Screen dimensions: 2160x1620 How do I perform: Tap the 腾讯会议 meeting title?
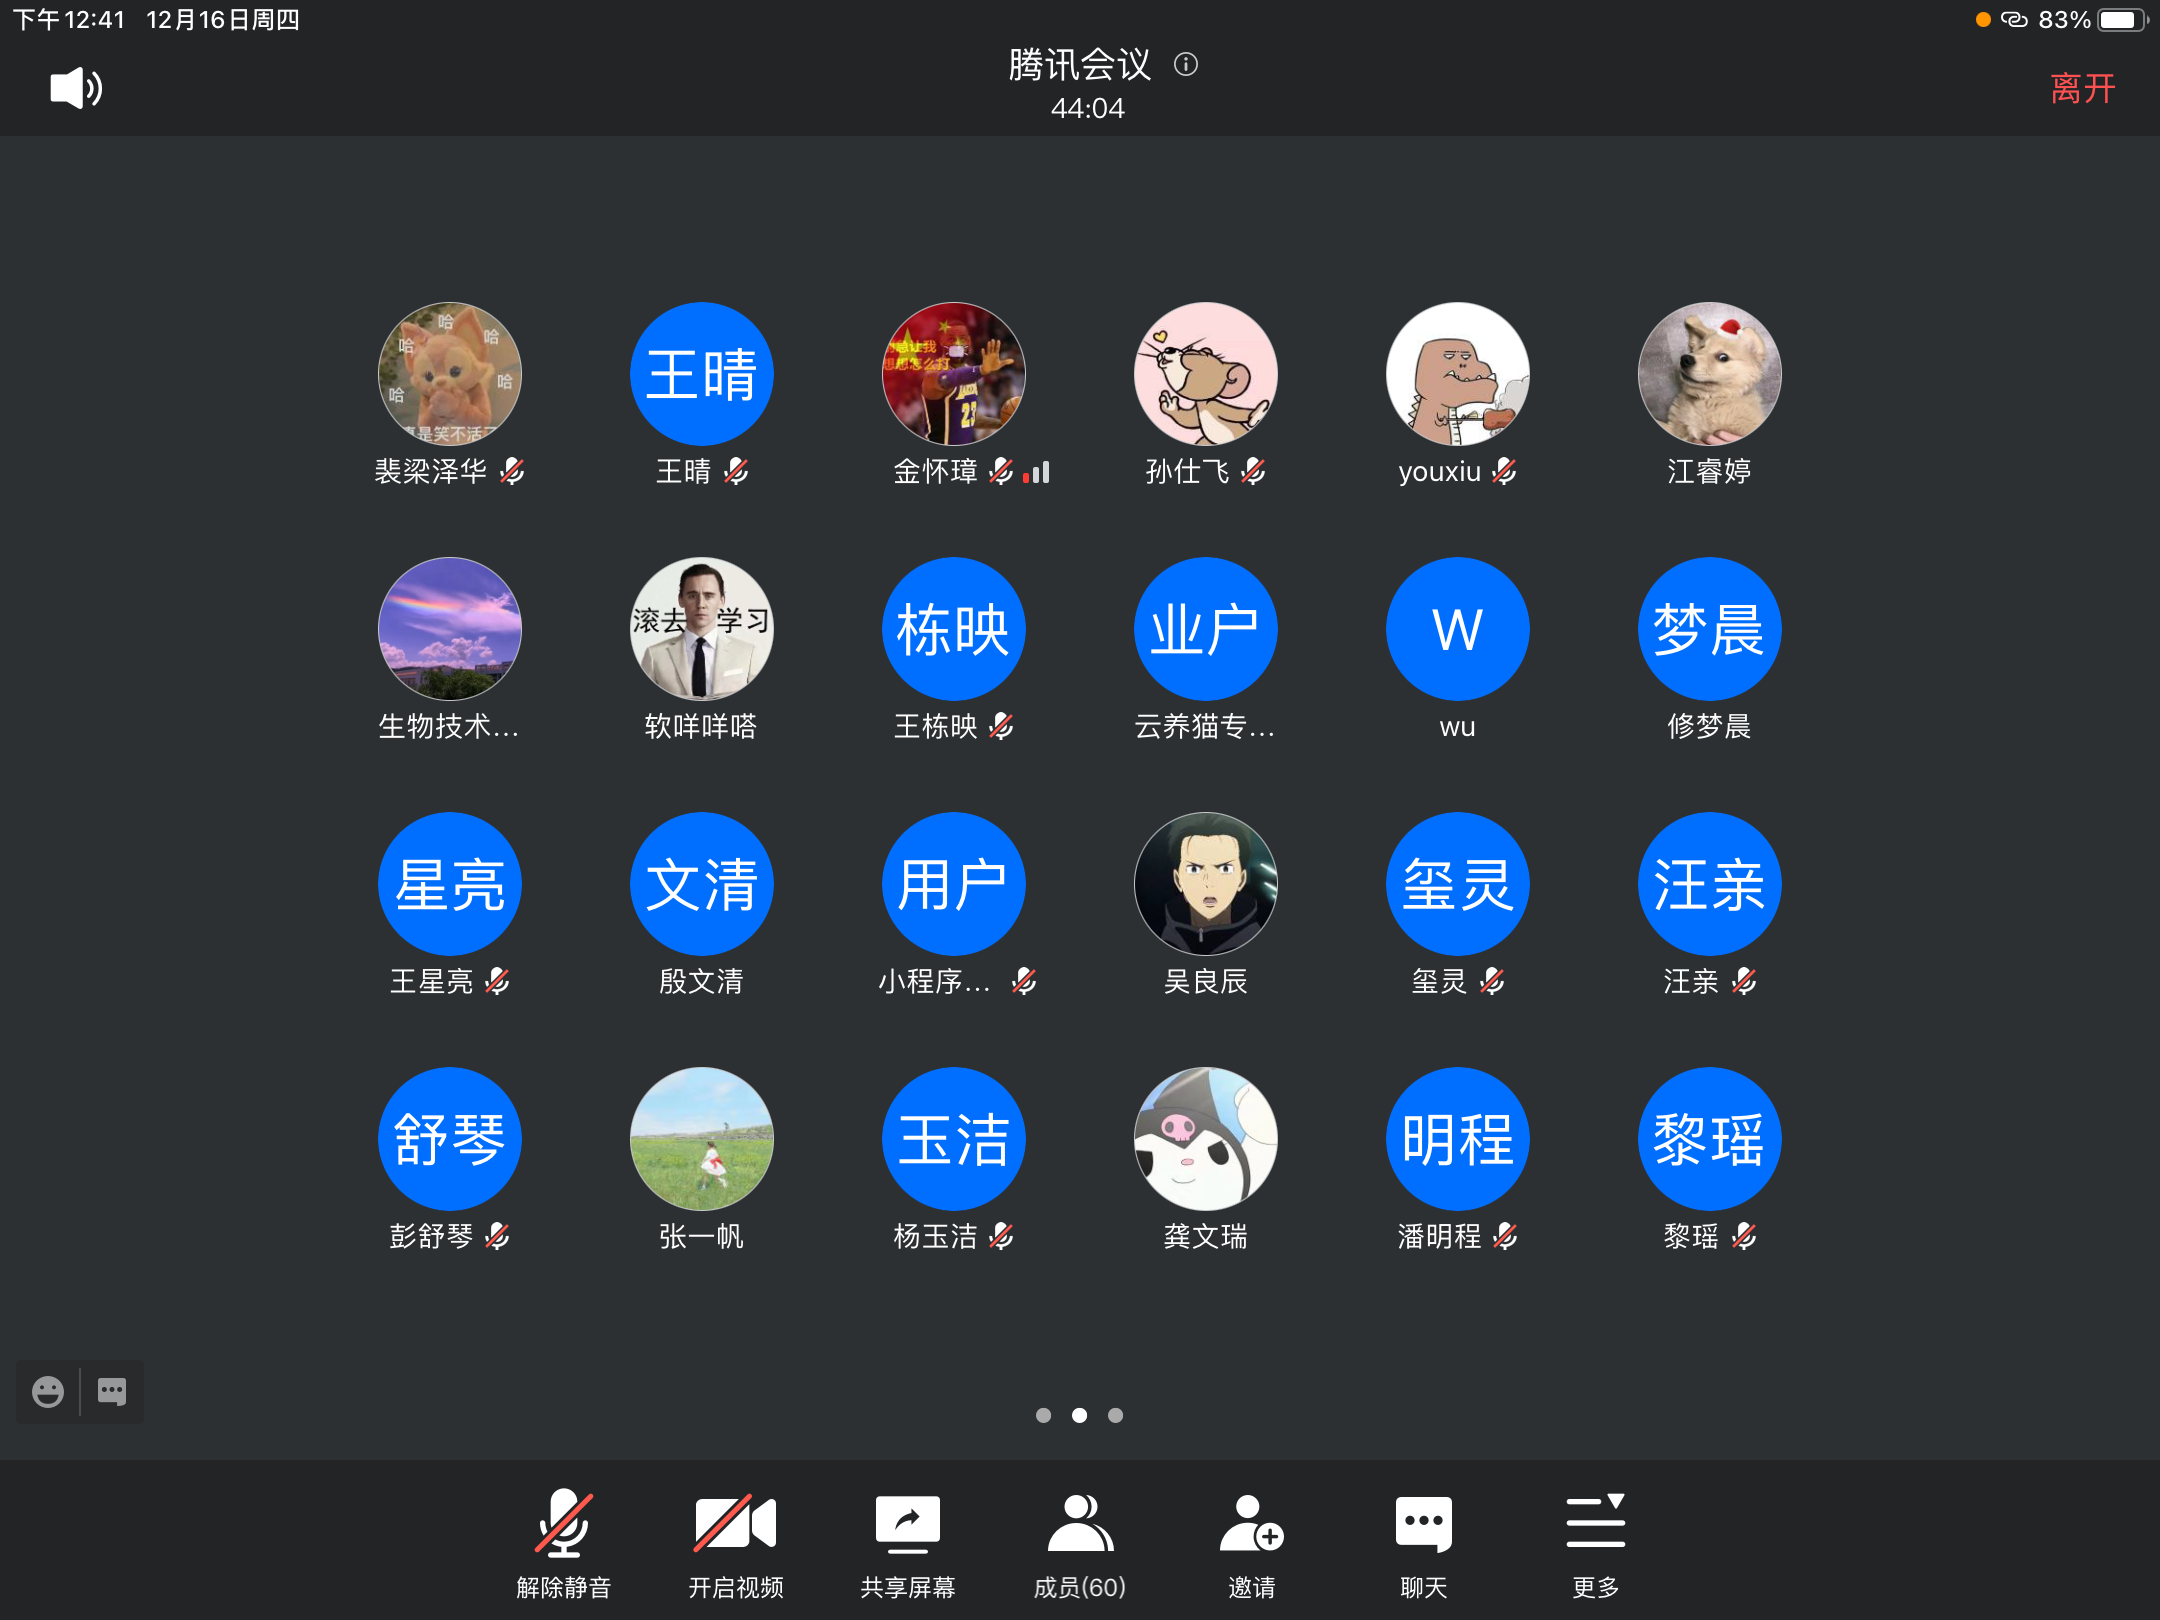pos(1079,65)
